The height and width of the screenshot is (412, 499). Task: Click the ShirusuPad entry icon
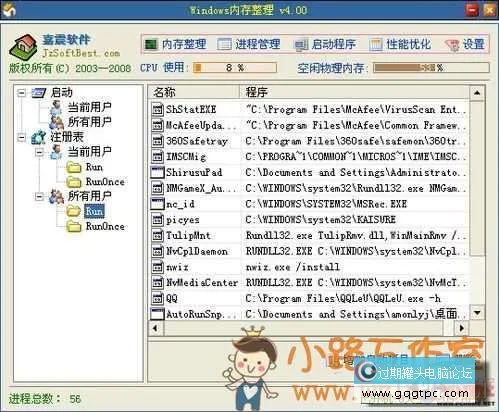click(157, 172)
